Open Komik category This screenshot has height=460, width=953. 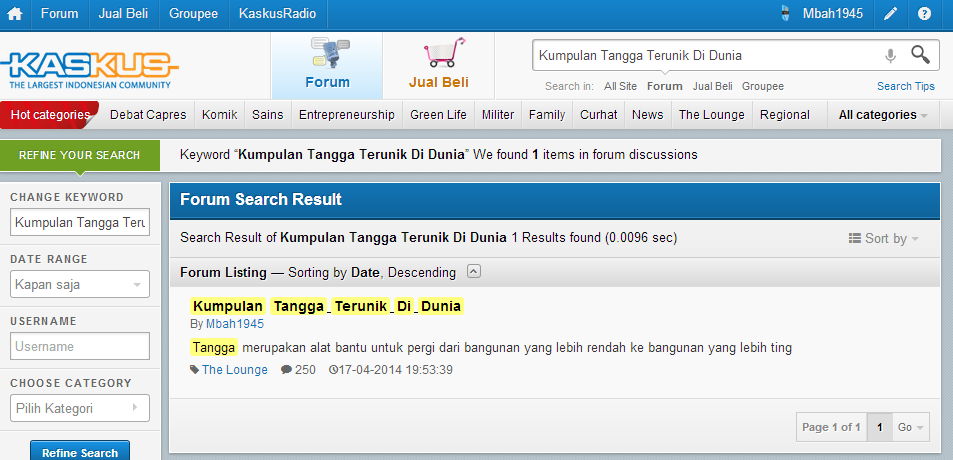click(219, 115)
